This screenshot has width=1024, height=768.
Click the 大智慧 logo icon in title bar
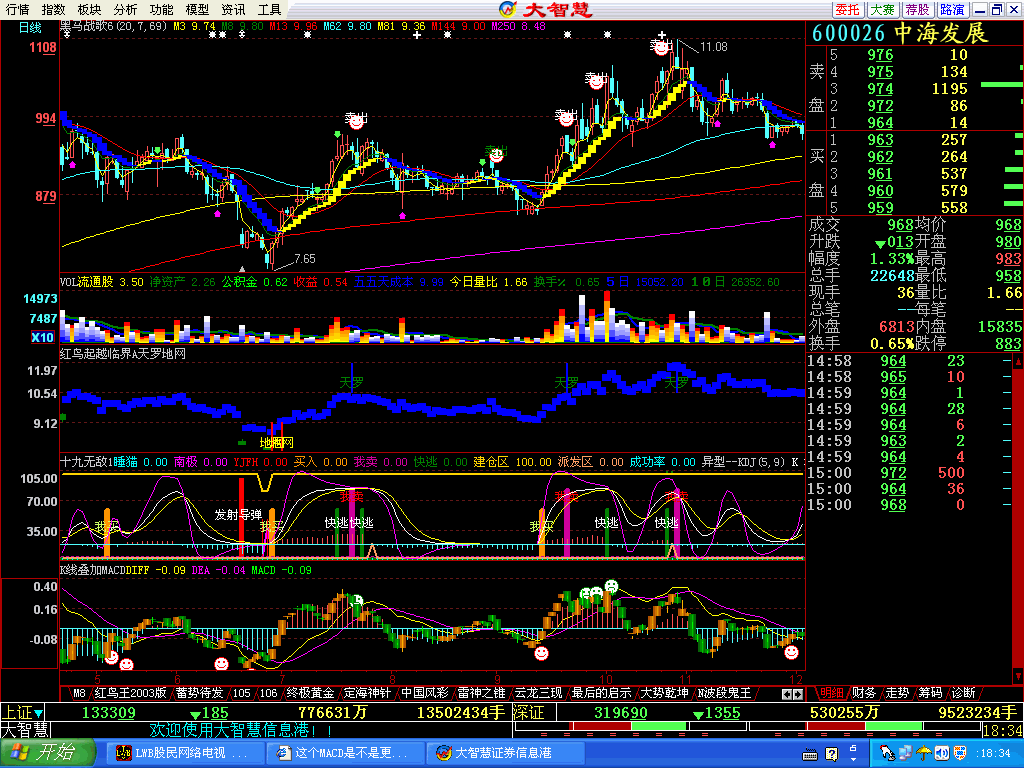pos(507,9)
